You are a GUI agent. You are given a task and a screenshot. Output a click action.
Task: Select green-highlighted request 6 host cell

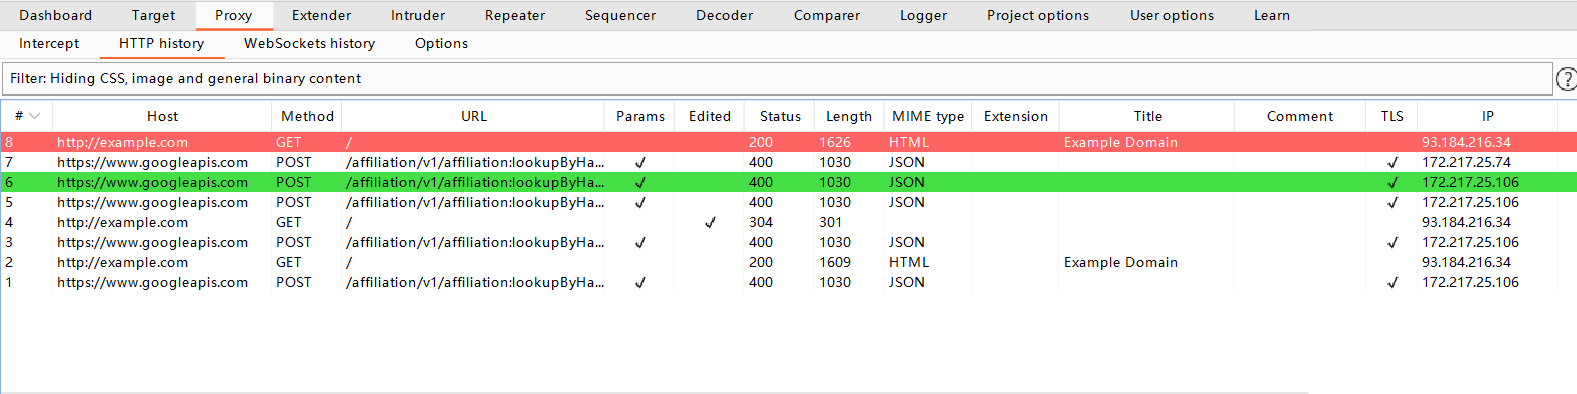point(152,182)
